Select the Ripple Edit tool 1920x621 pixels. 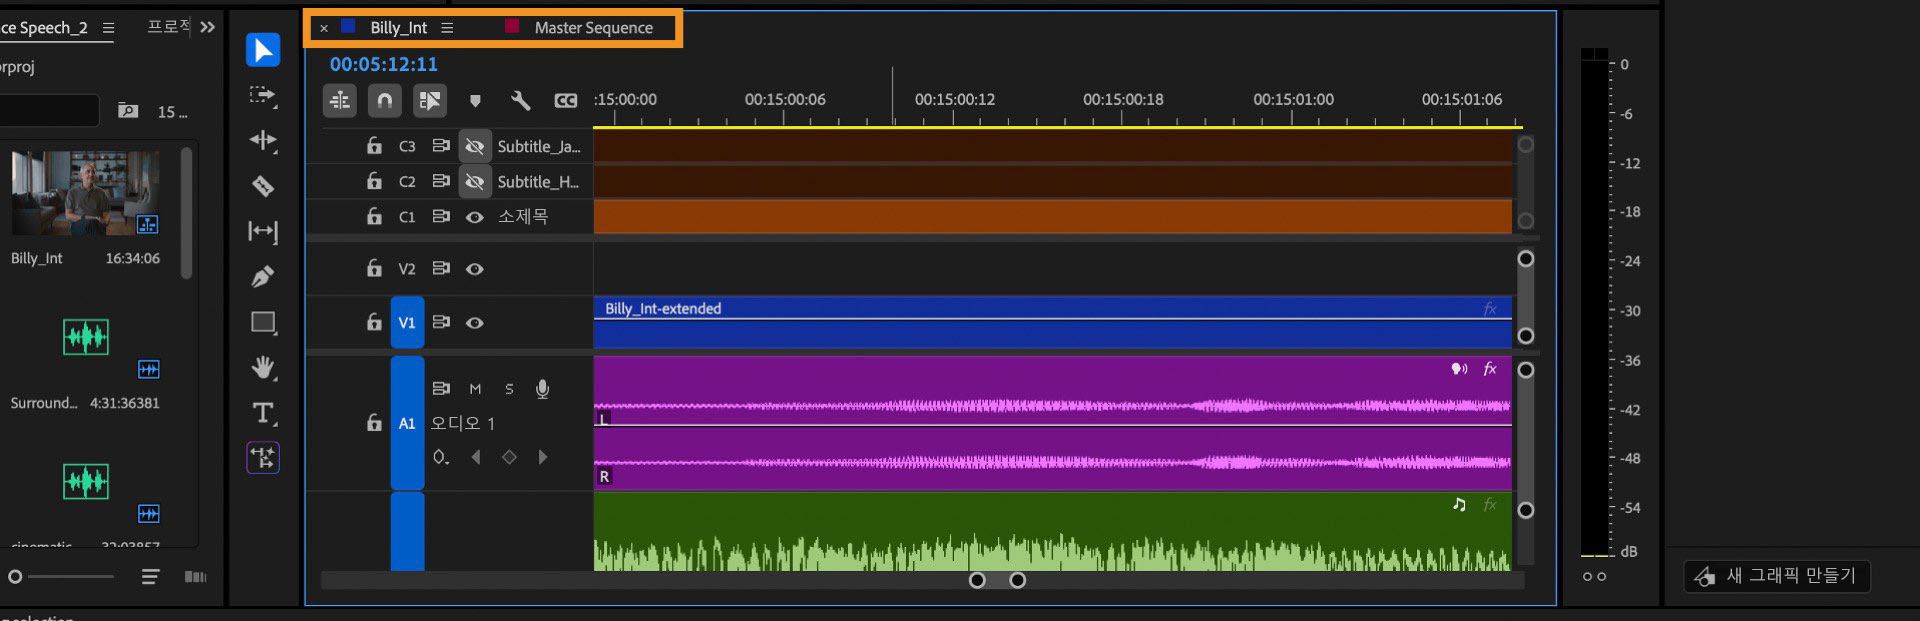(263, 140)
